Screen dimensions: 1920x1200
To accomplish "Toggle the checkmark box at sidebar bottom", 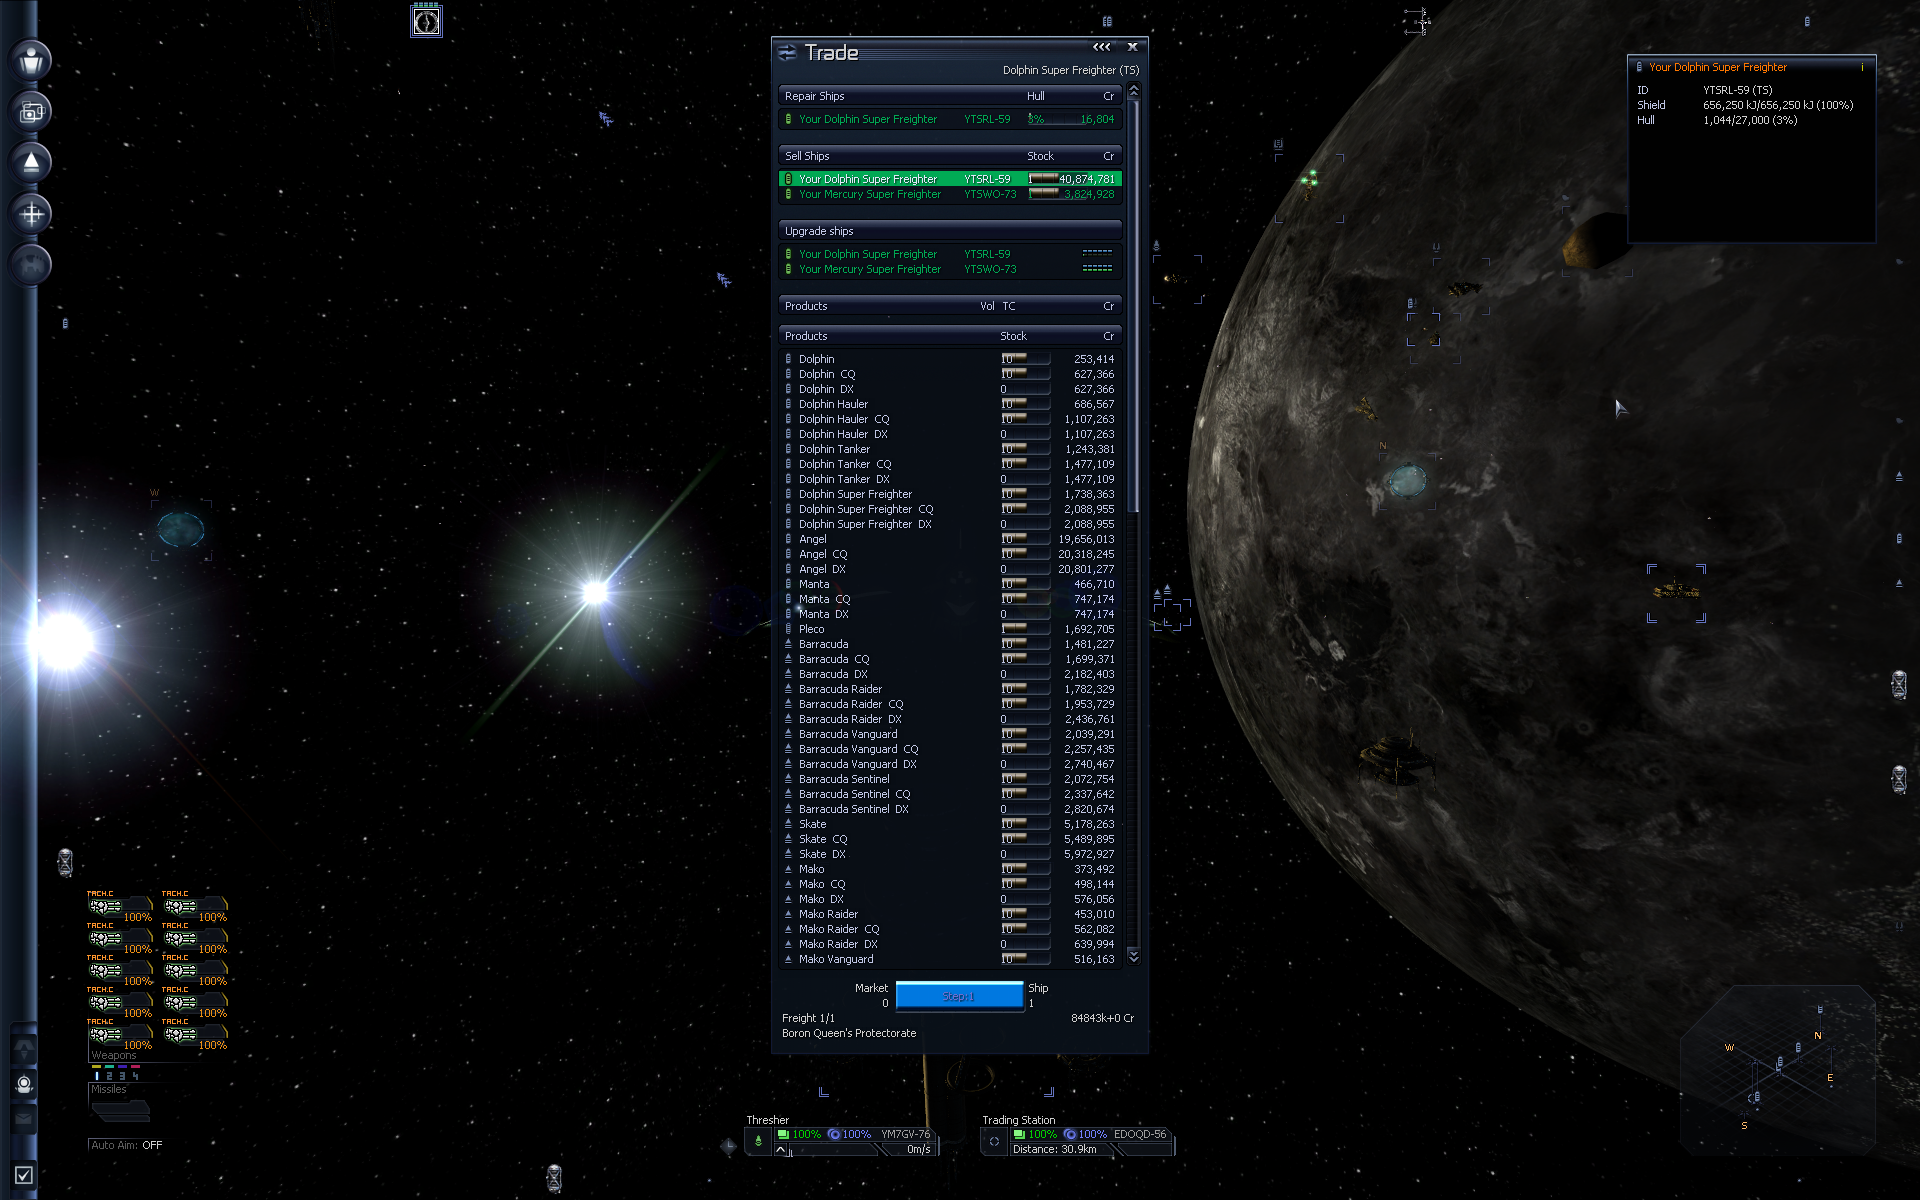I will click(24, 1175).
